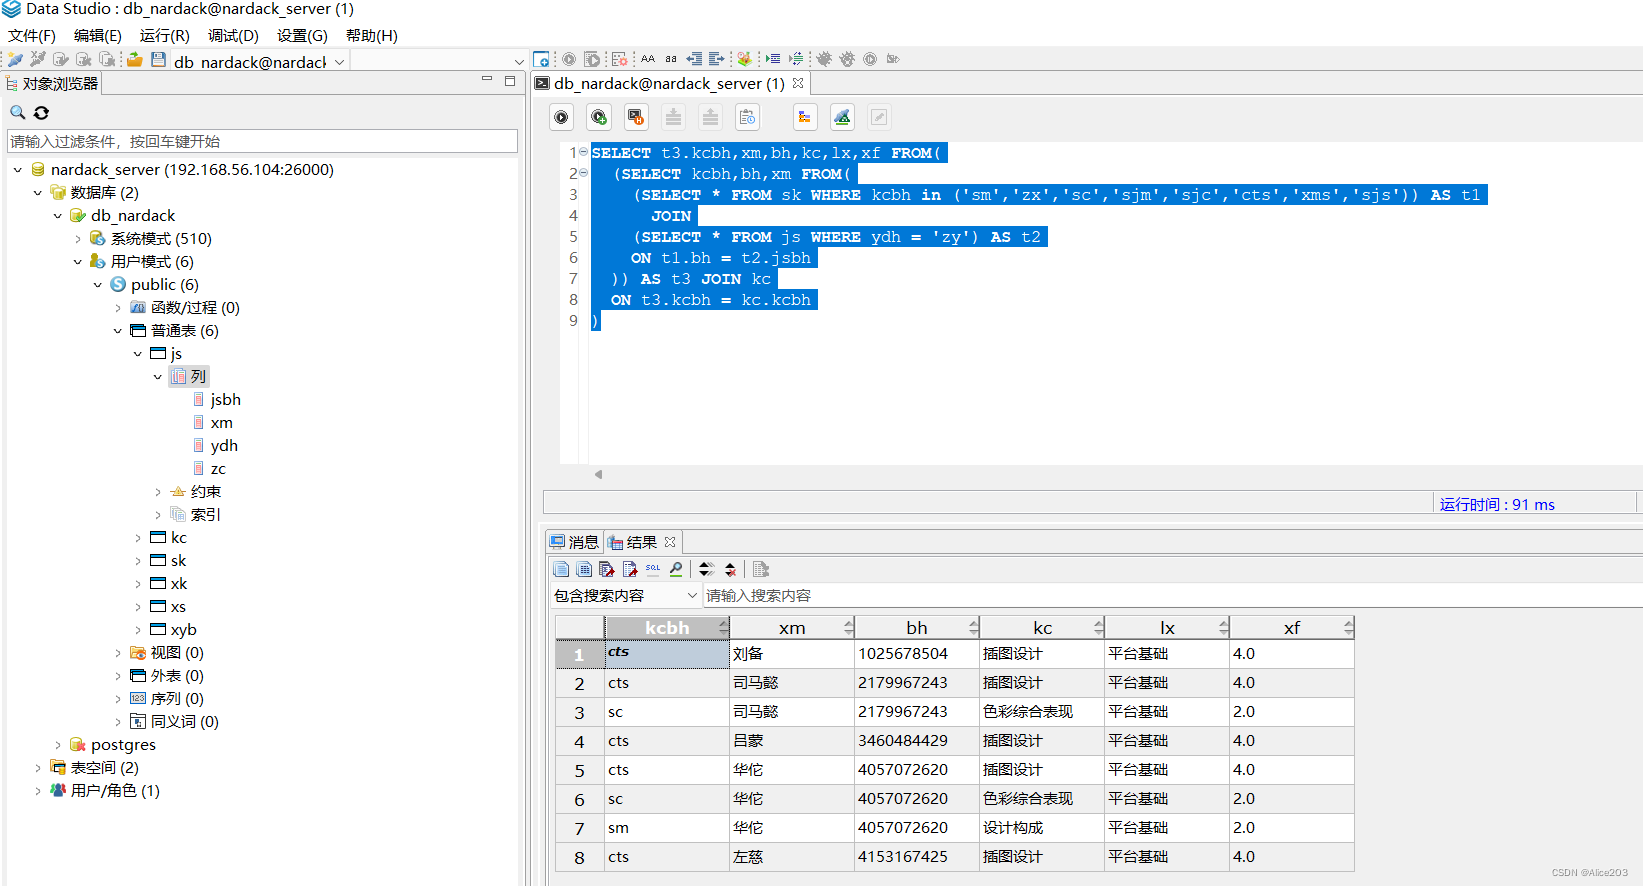Click the uppercase AA conversion icon
The image size is (1643, 886).
(648, 59)
